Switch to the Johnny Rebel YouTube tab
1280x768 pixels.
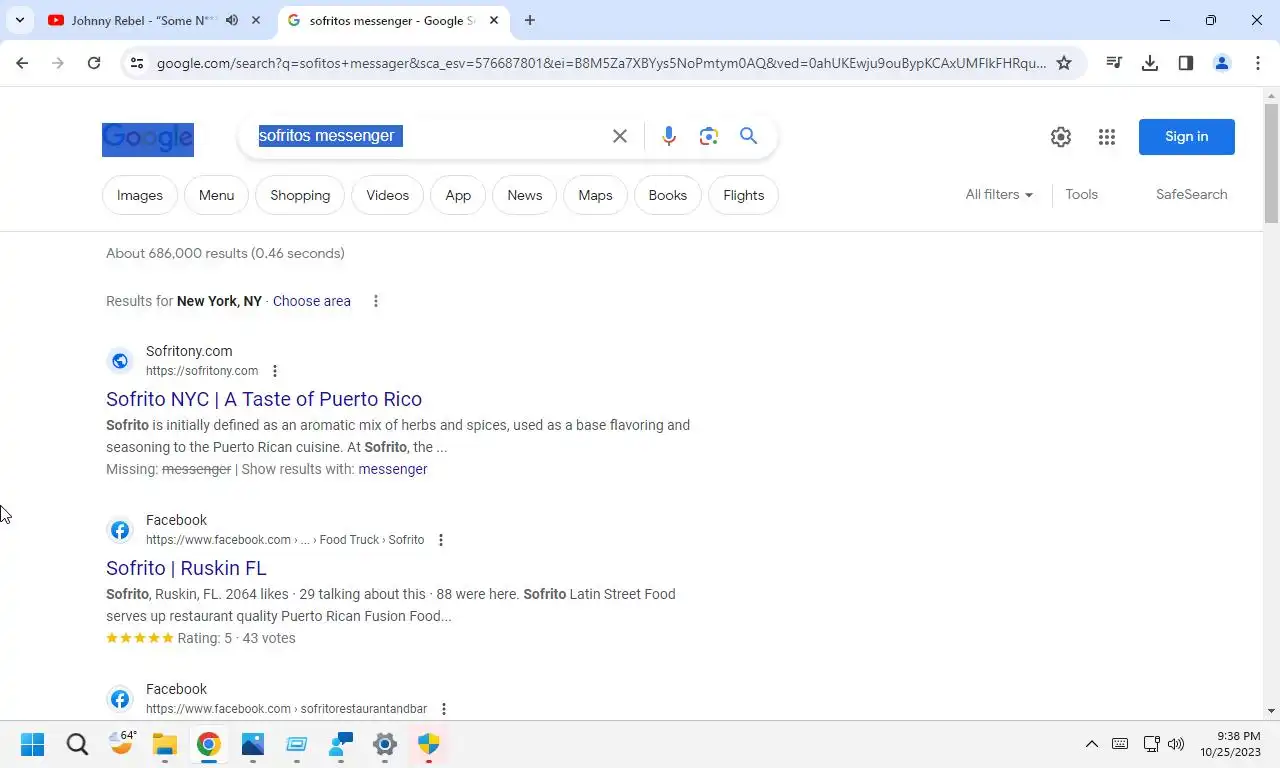click(x=143, y=20)
